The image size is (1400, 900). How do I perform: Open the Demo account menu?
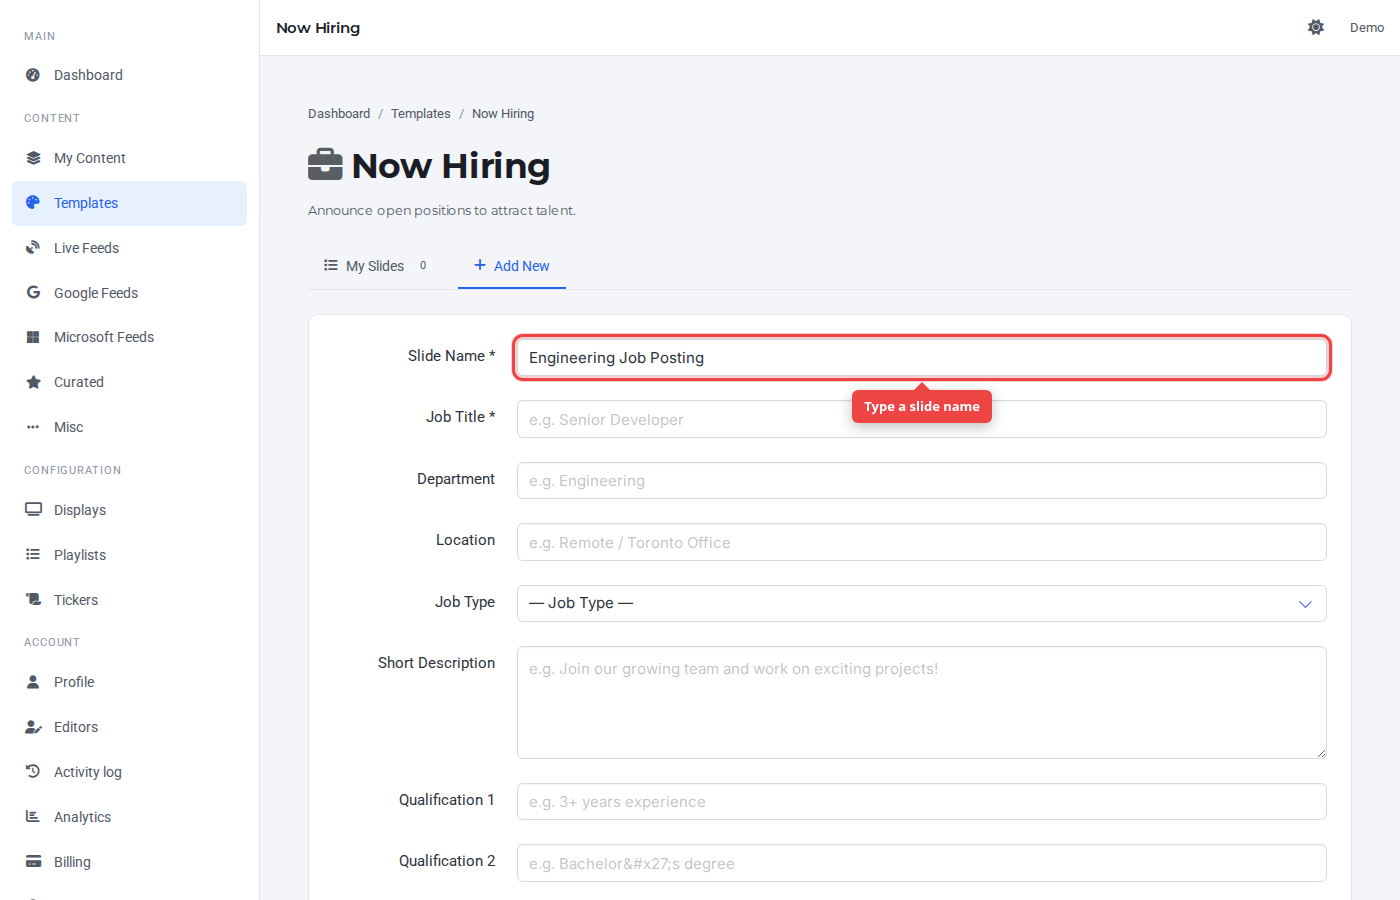click(1366, 28)
